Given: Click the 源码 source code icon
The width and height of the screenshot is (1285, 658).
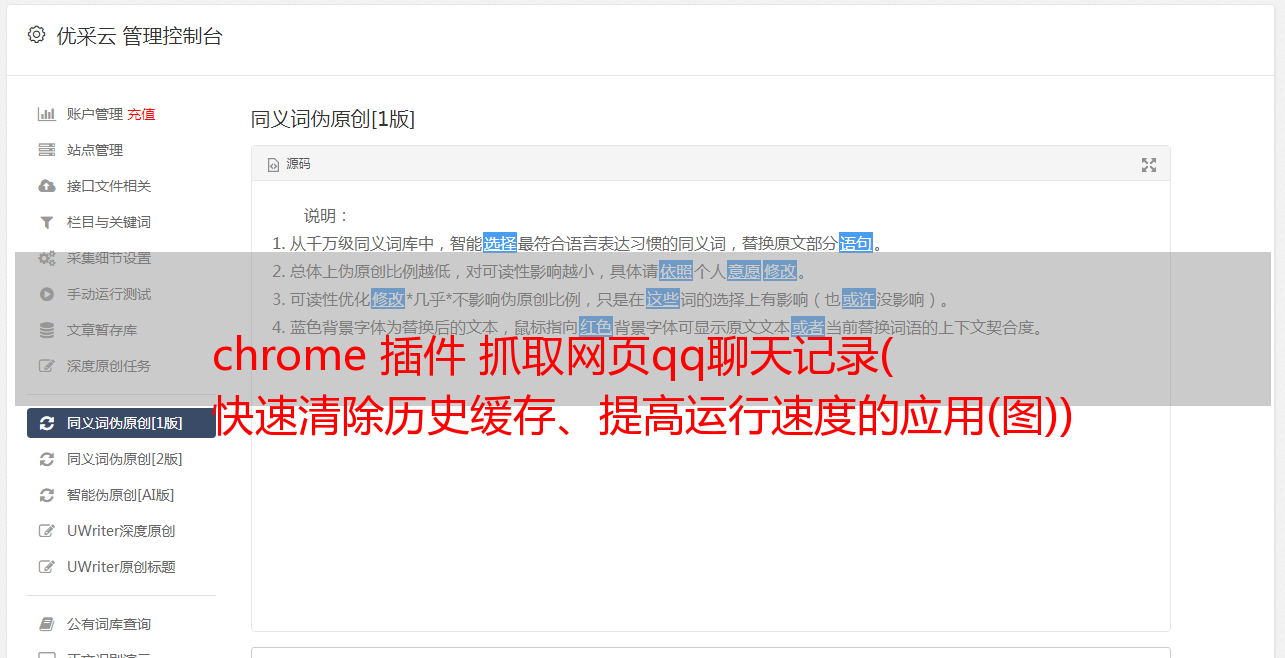Looking at the screenshot, I should pyautogui.click(x=273, y=165).
